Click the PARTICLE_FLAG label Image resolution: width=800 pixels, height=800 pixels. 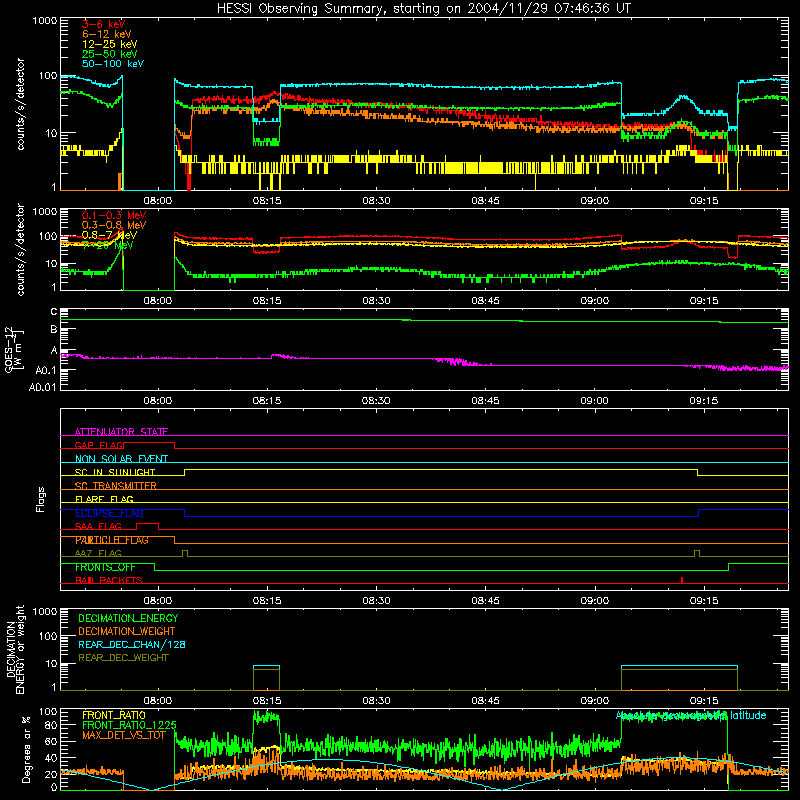point(112,540)
